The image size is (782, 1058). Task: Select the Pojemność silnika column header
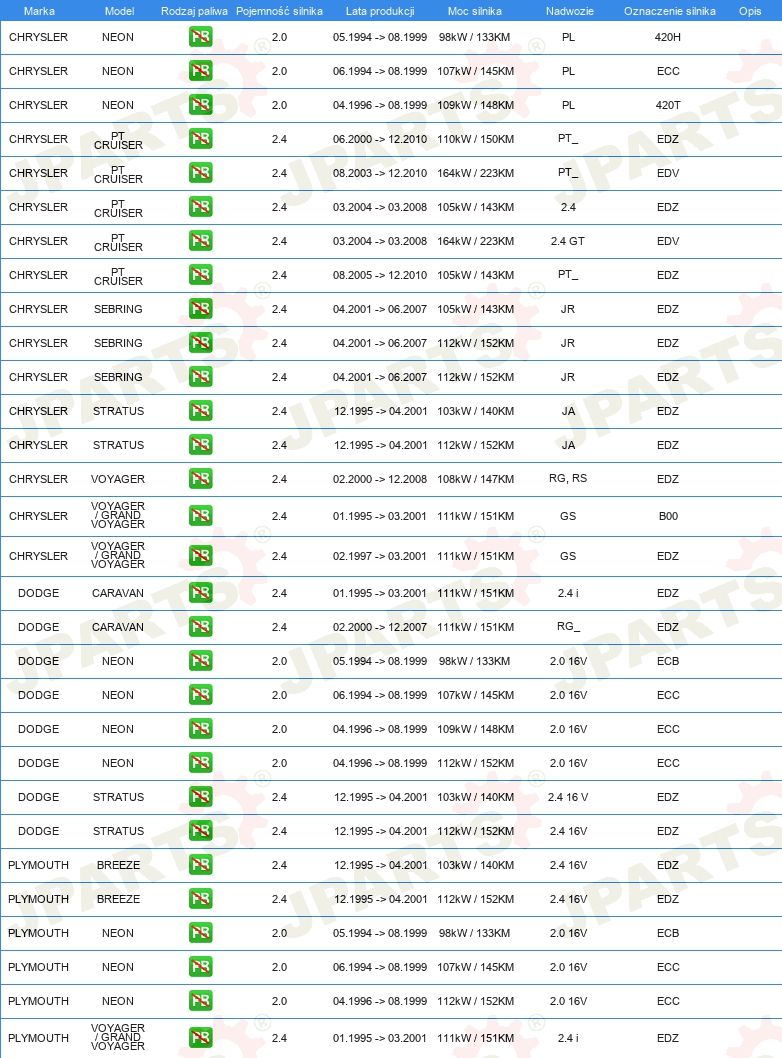279,11
